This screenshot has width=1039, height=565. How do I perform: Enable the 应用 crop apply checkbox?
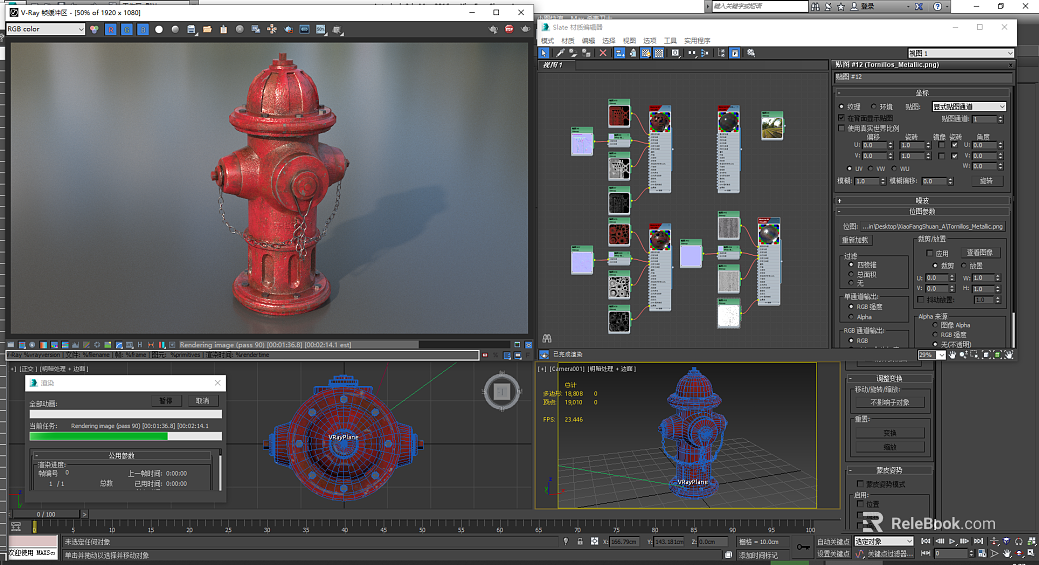(930, 253)
